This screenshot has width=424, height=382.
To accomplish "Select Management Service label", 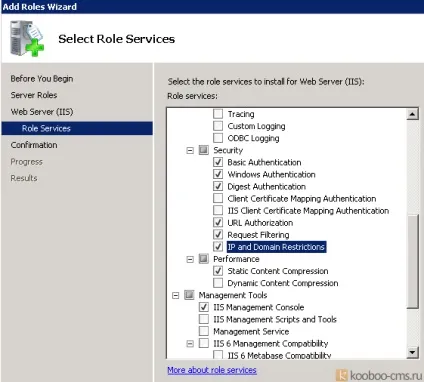I will click(x=251, y=331).
